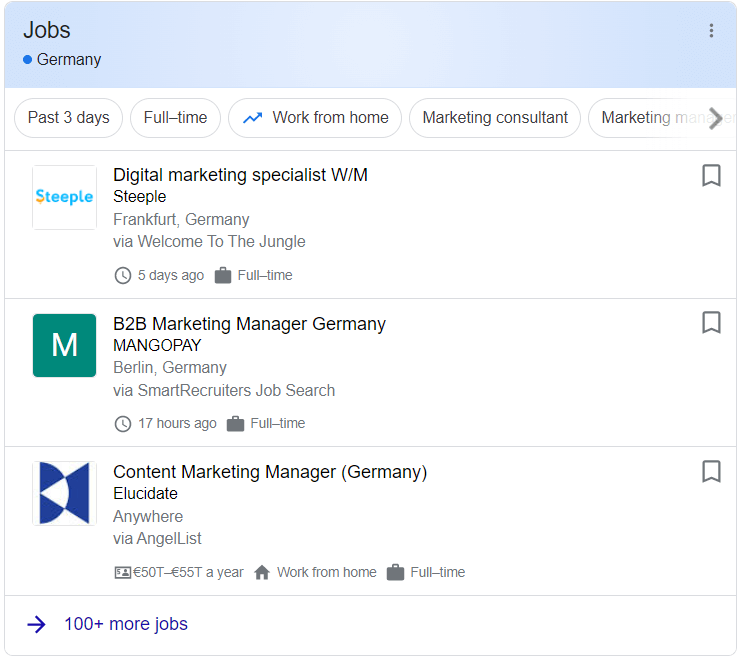Bookmark the Content Marketing Manager (Germany) job
Viewport: 740px width, 658px height.
(x=711, y=471)
